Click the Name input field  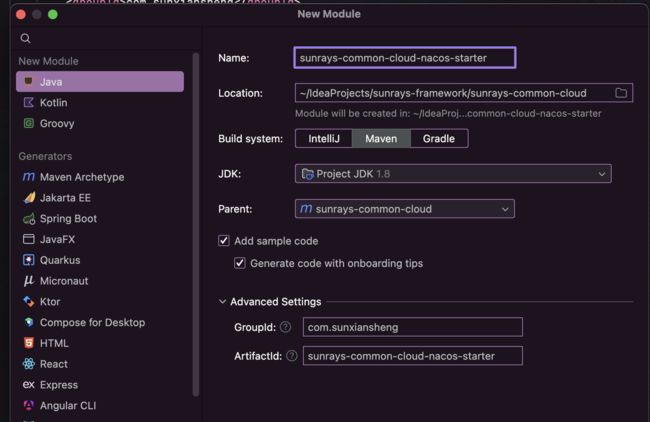tap(405, 58)
